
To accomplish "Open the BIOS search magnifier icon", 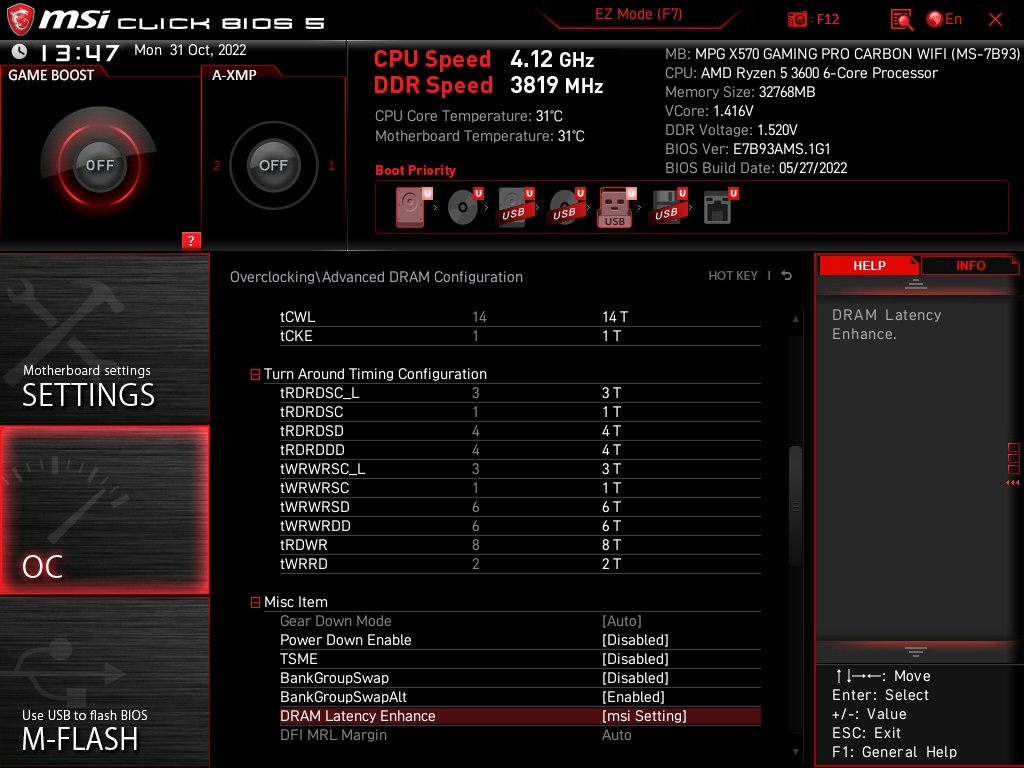I will pyautogui.click(x=901, y=19).
